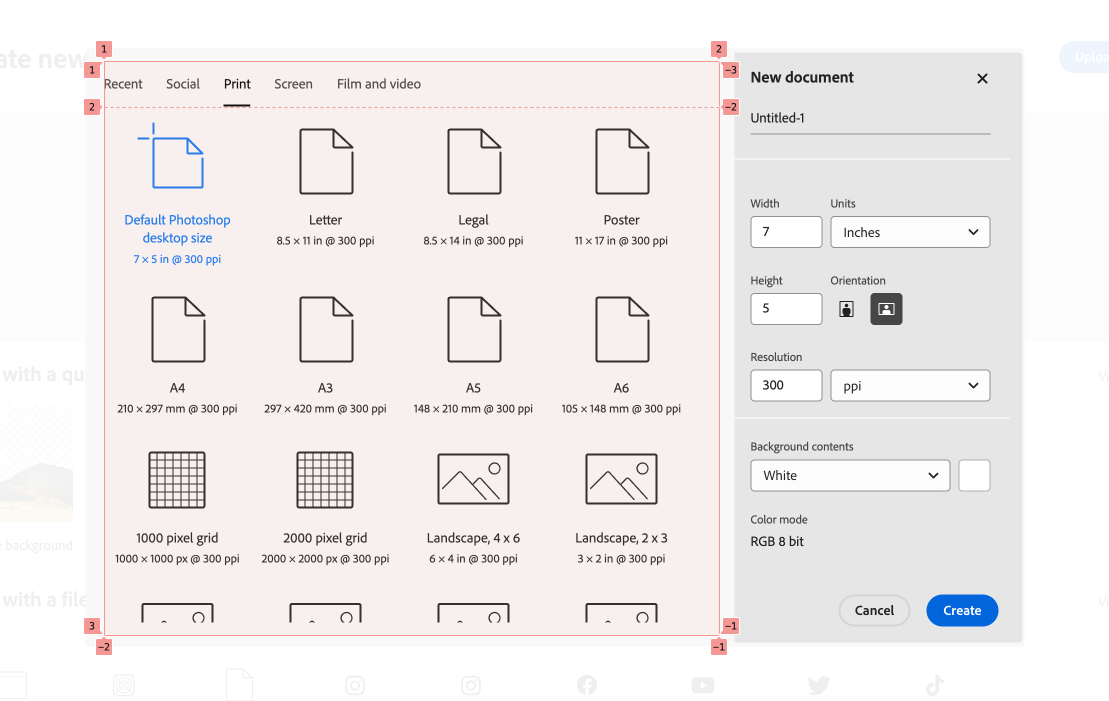Switch orientation to portrait
This screenshot has height=701, width=1109.
[846, 309]
